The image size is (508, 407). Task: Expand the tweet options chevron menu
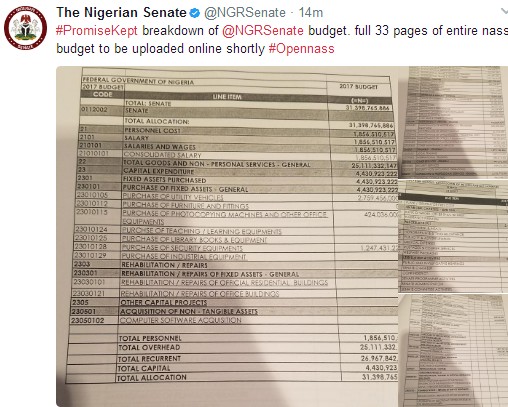click(504, 12)
